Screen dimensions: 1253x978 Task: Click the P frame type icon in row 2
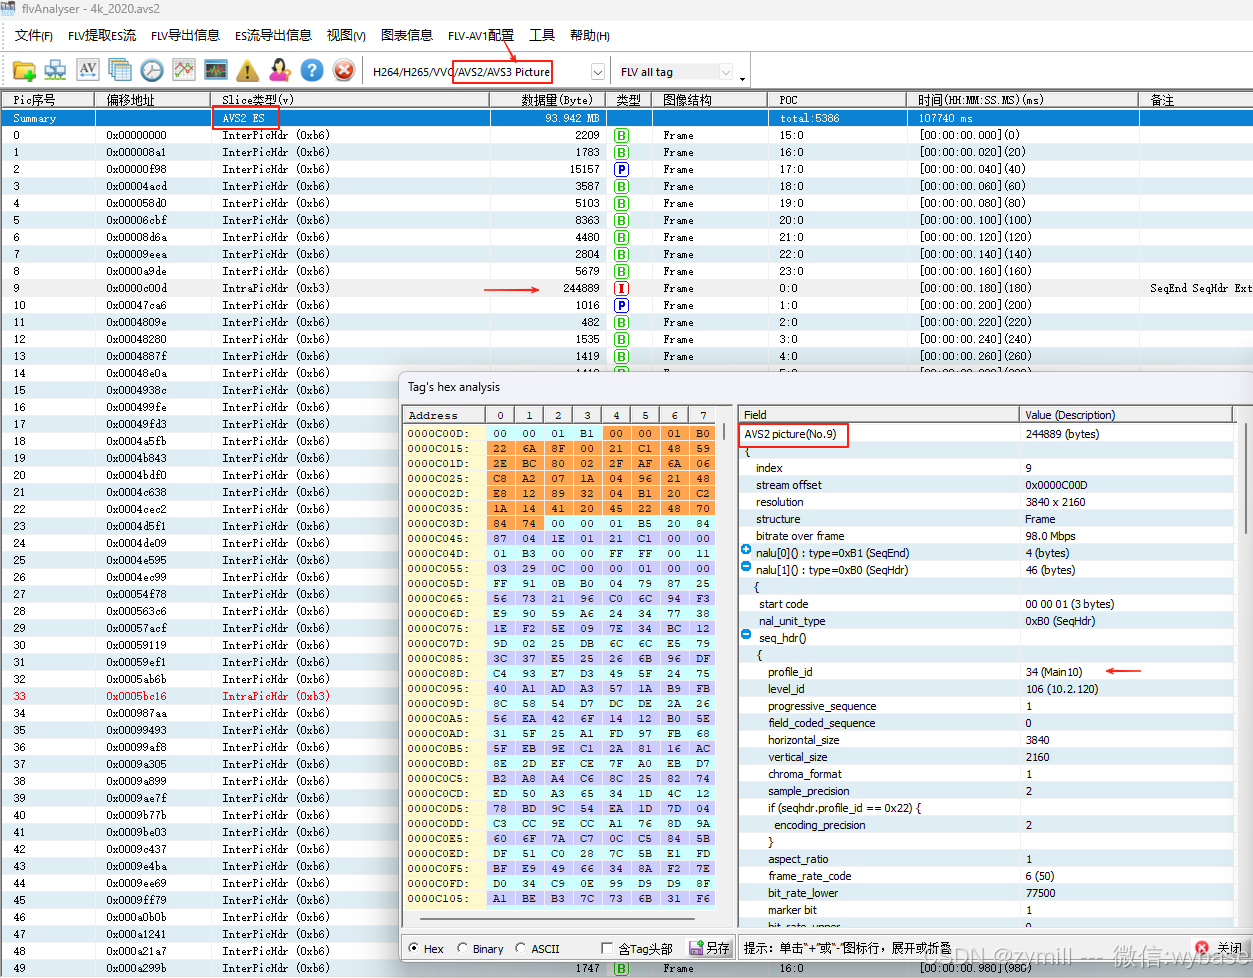(621, 169)
